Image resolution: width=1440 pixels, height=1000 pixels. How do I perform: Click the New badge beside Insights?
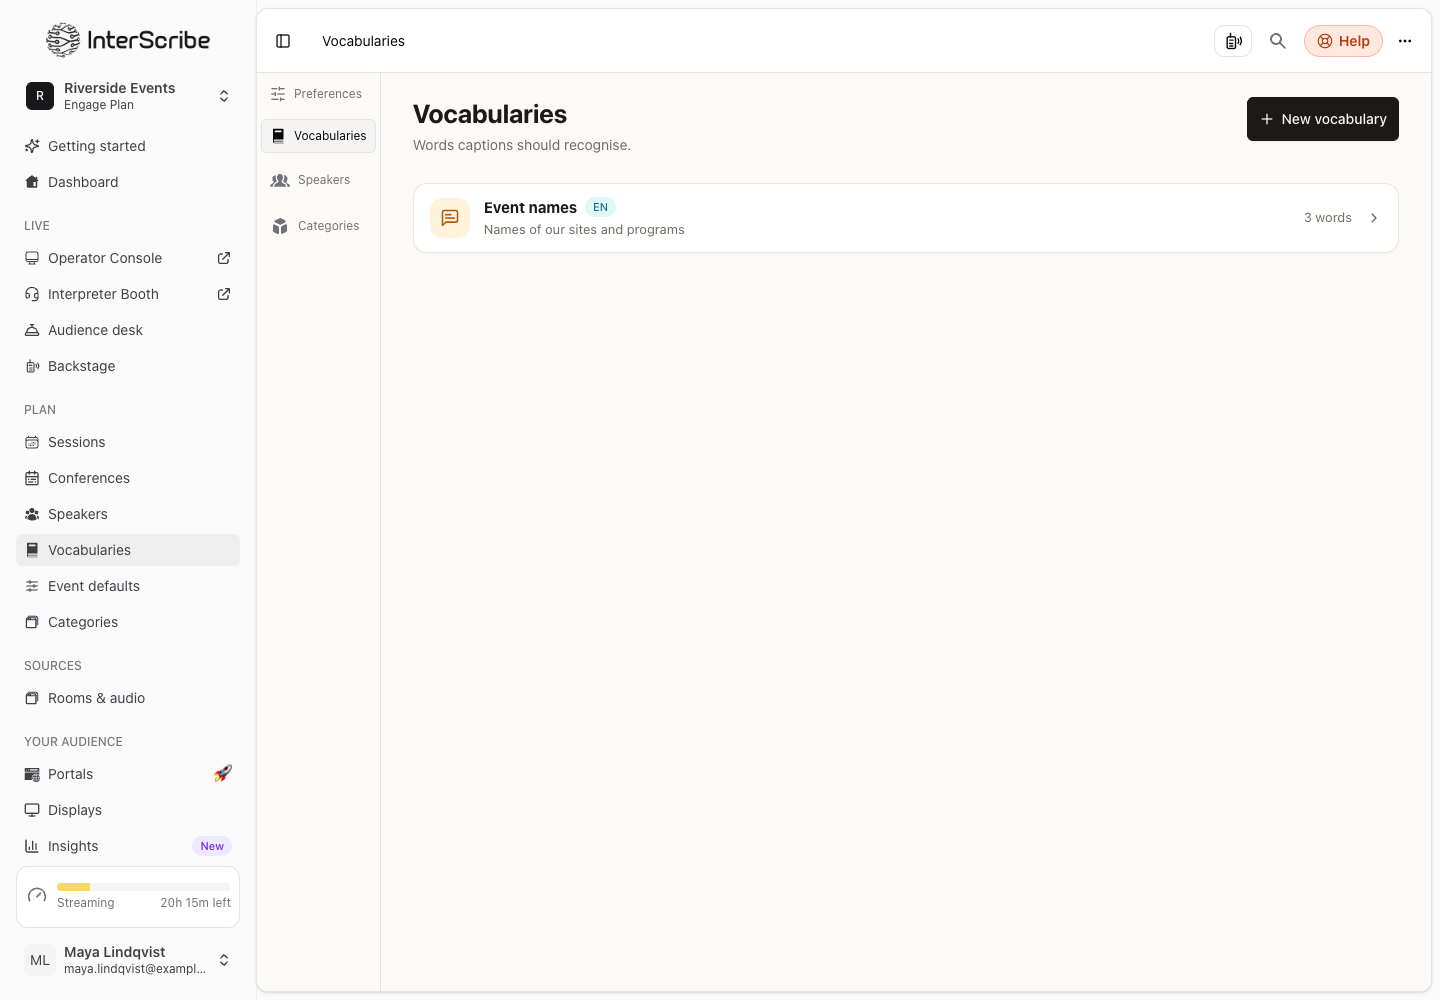[x=212, y=846]
